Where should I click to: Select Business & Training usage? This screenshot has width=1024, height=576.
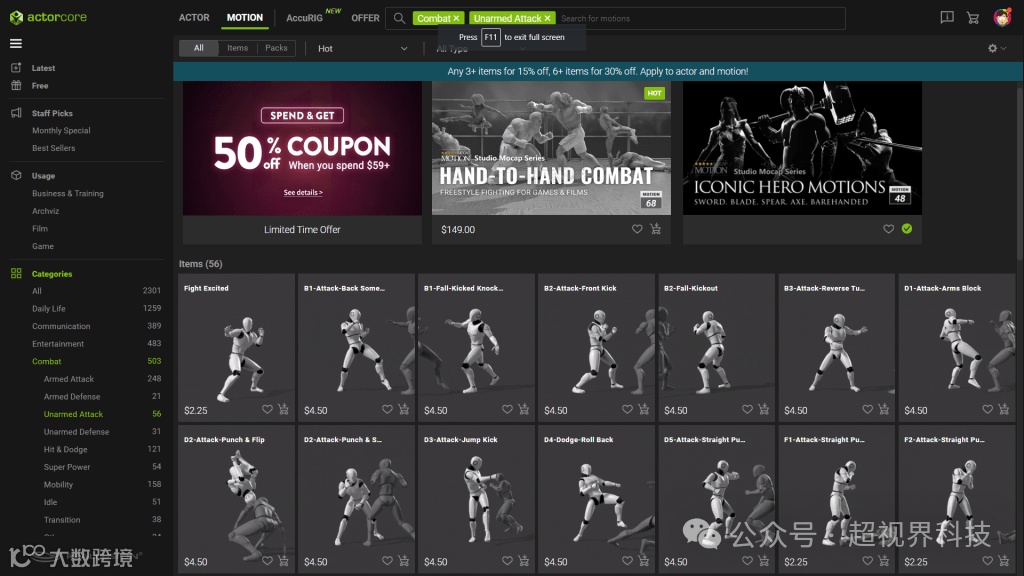pos(68,193)
